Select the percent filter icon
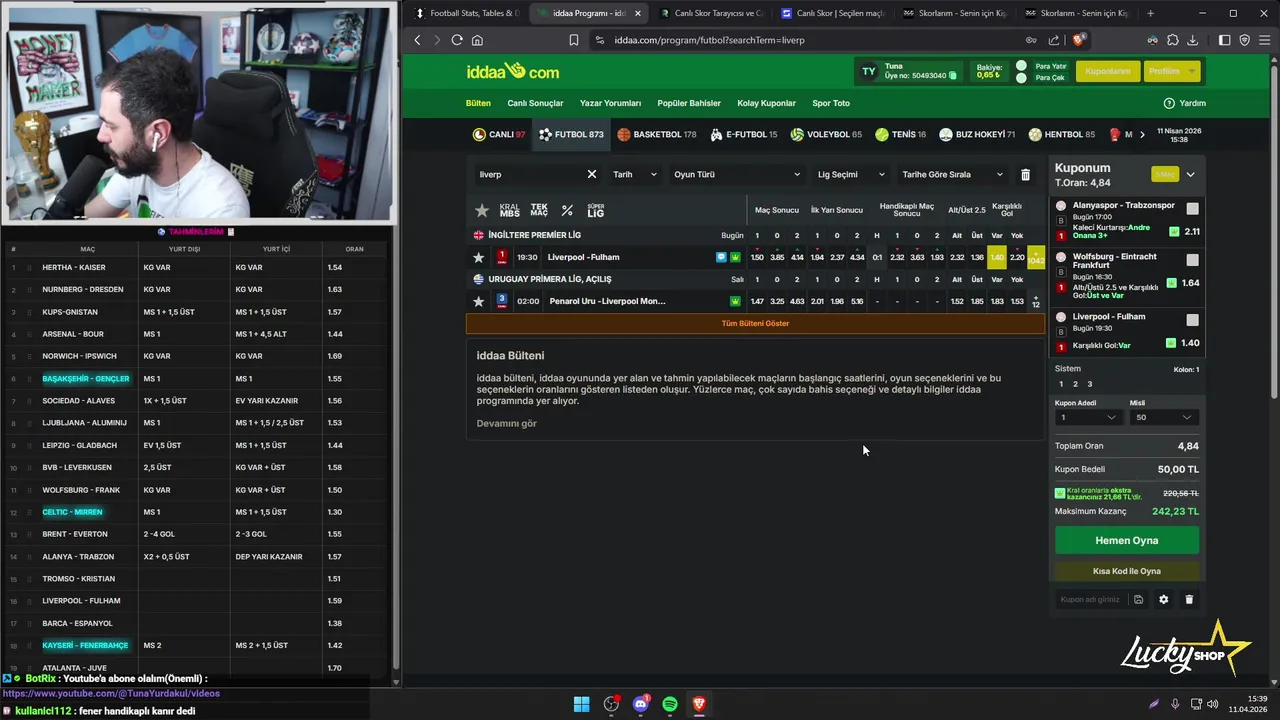 point(567,210)
